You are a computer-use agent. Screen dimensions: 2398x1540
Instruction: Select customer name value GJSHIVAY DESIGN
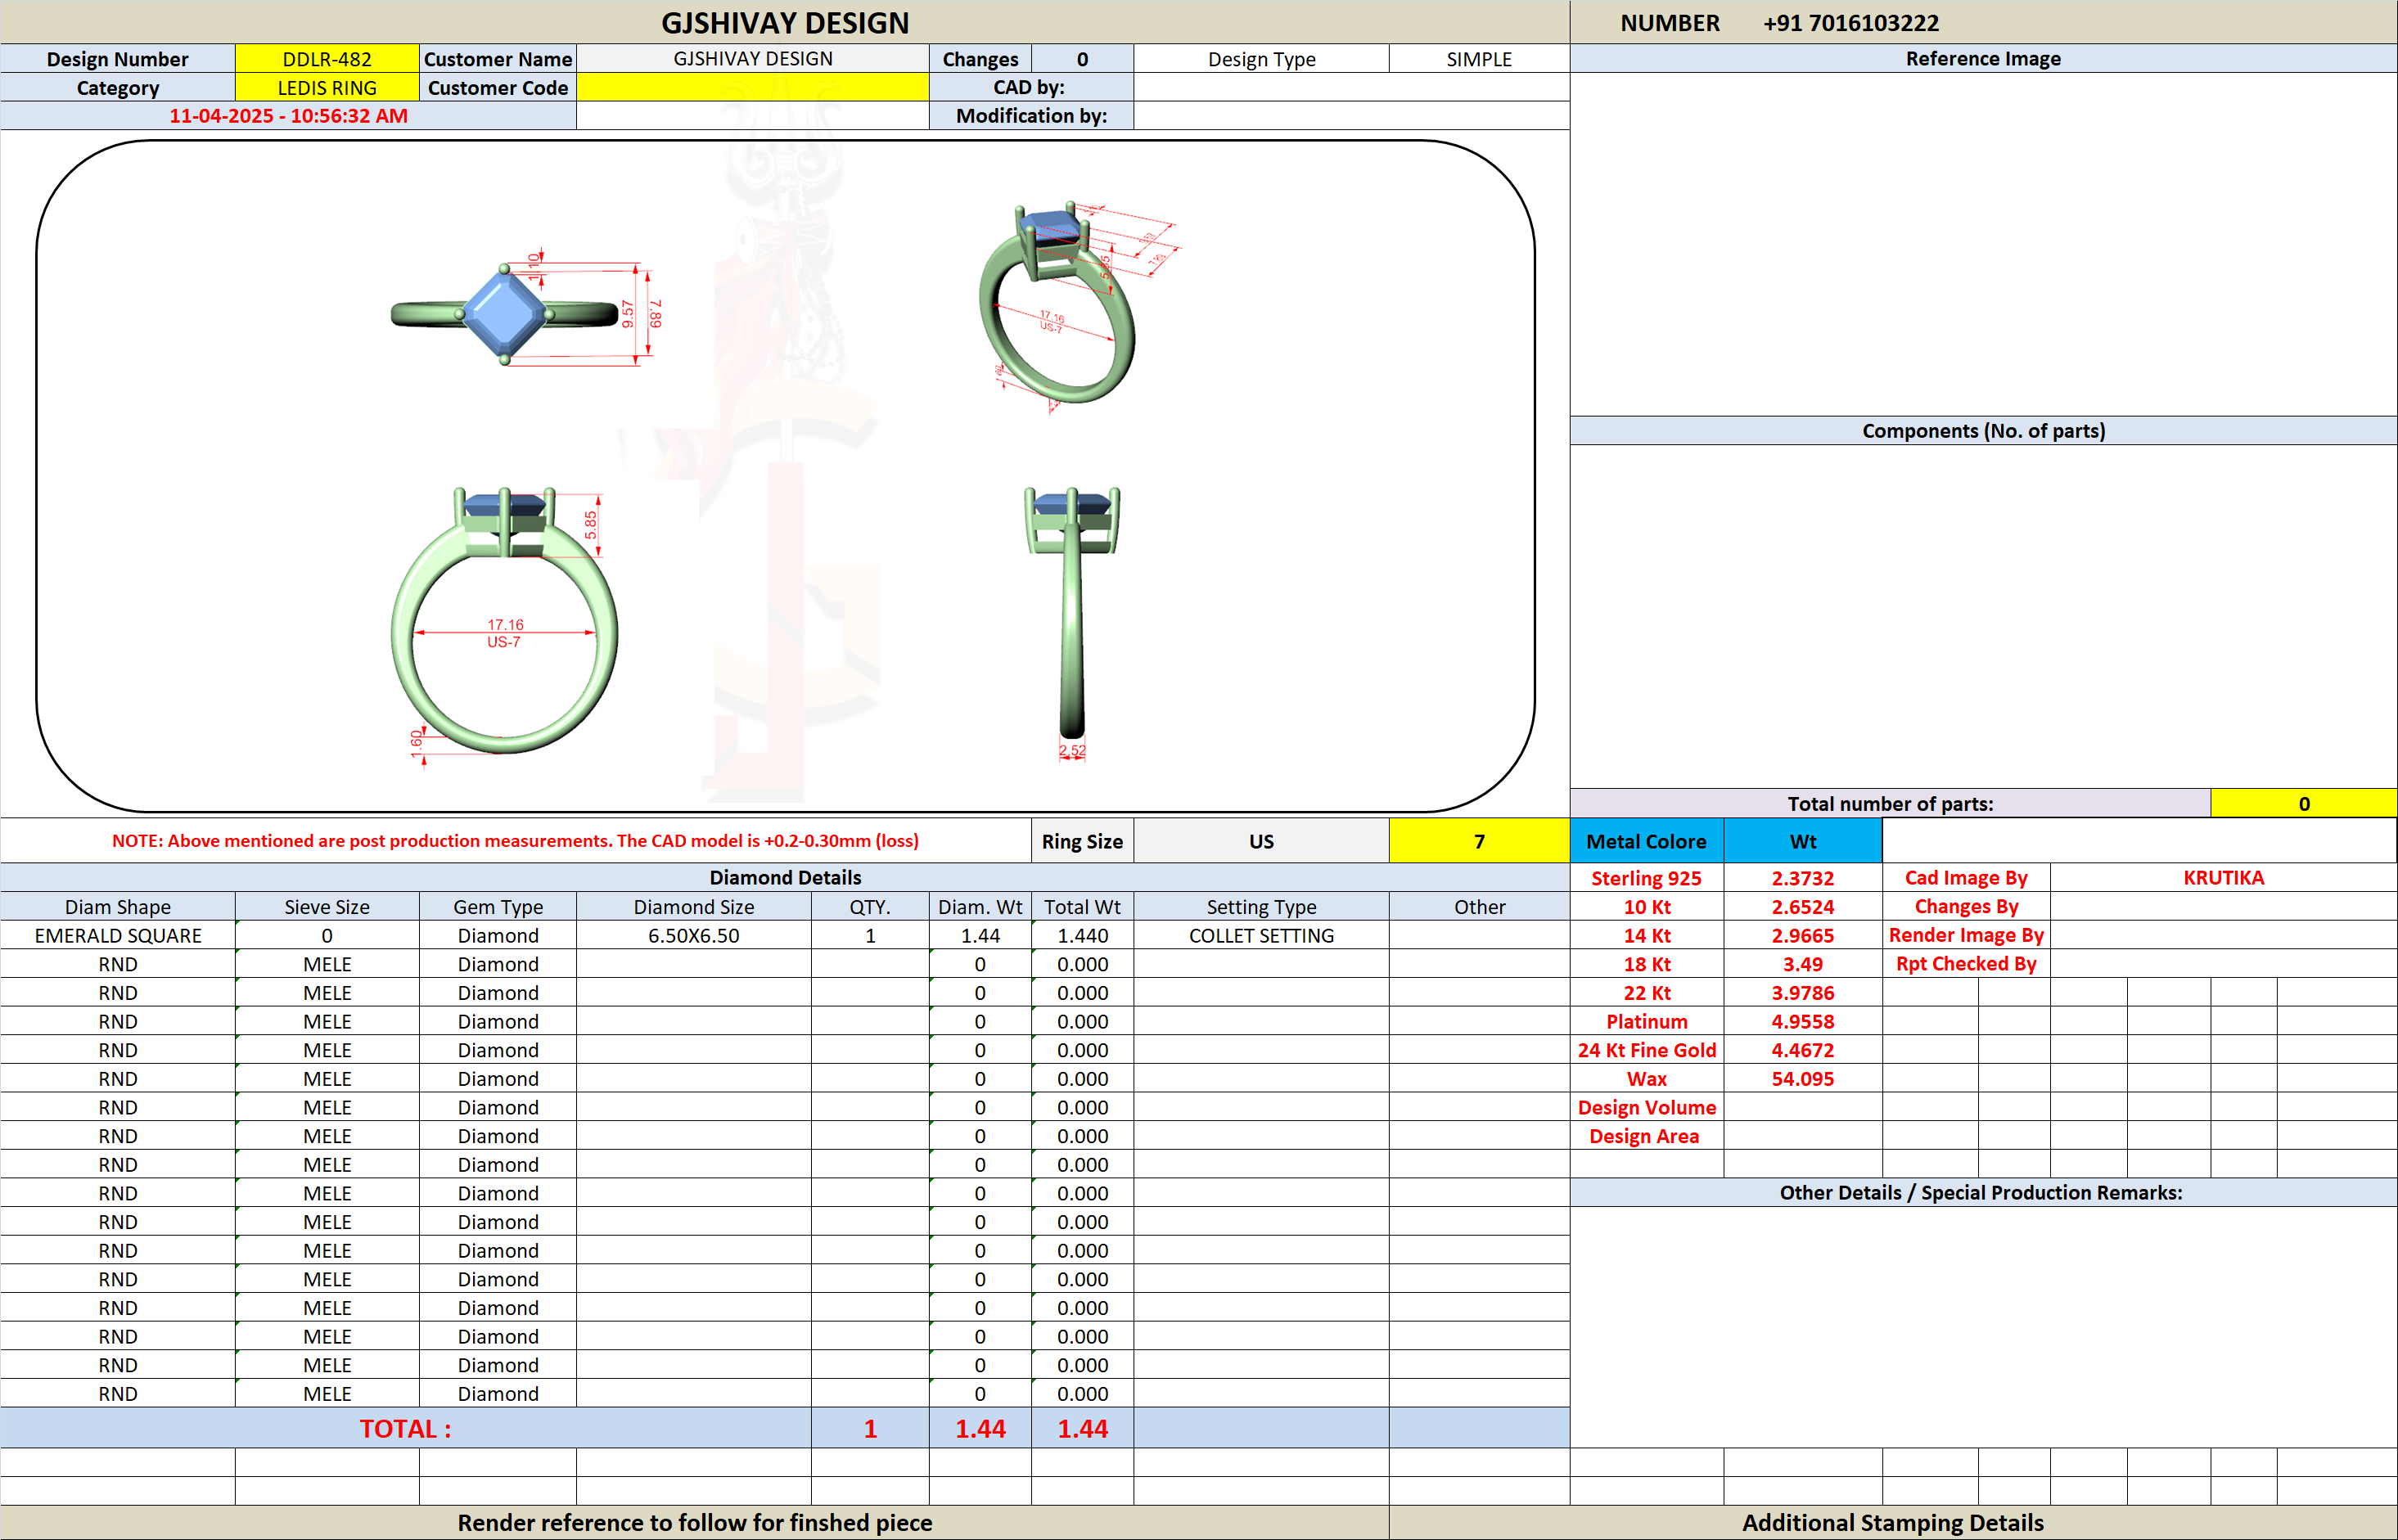pos(753,59)
